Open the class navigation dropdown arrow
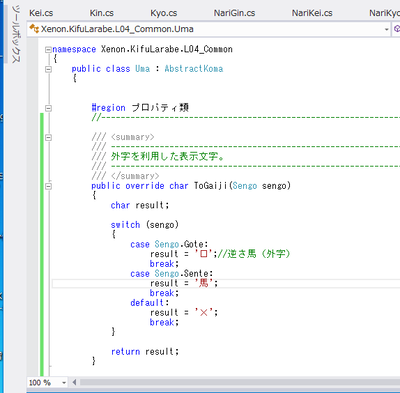Image resolution: width=400 pixels, height=393 pixels. pyautogui.click(x=386, y=29)
